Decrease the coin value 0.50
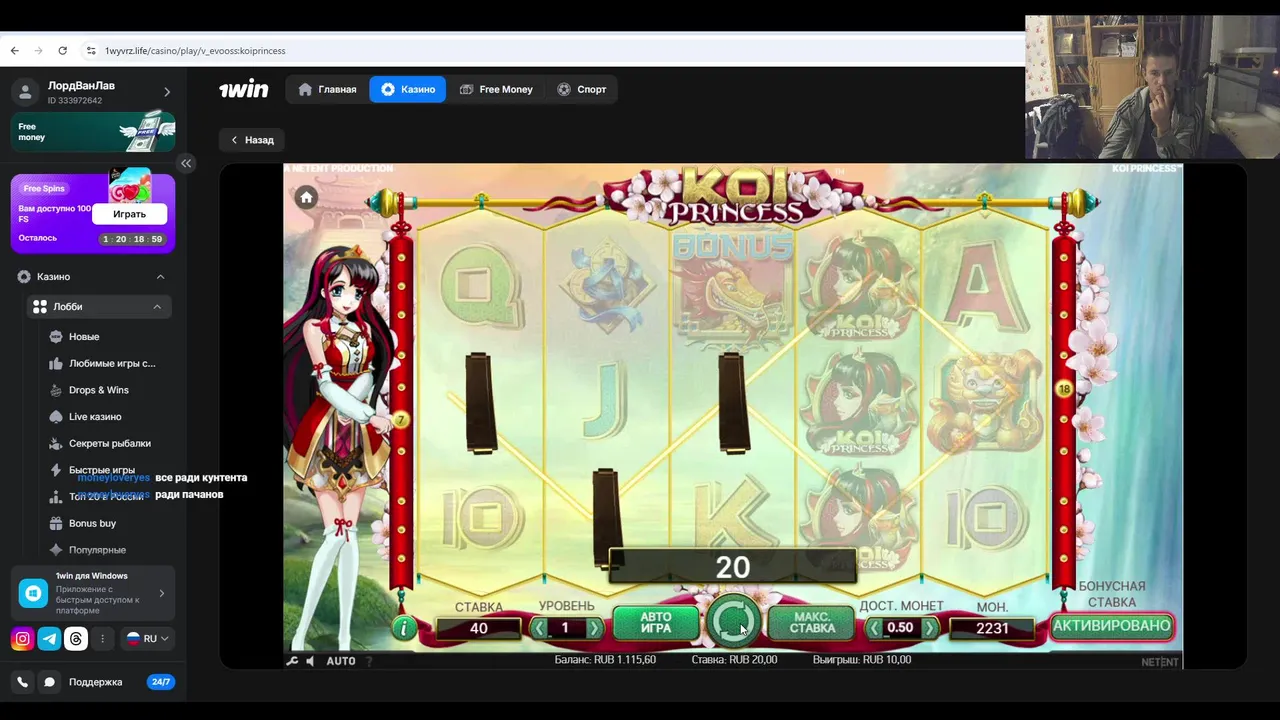 (x=875, y=628)
